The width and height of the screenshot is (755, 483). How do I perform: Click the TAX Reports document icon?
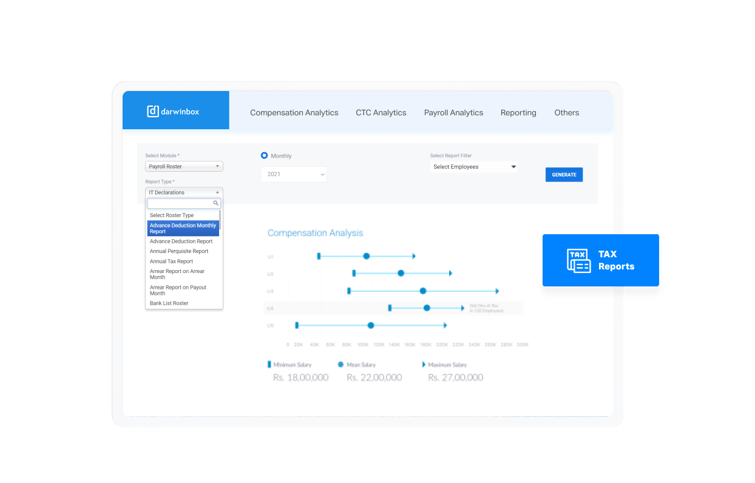578,261
